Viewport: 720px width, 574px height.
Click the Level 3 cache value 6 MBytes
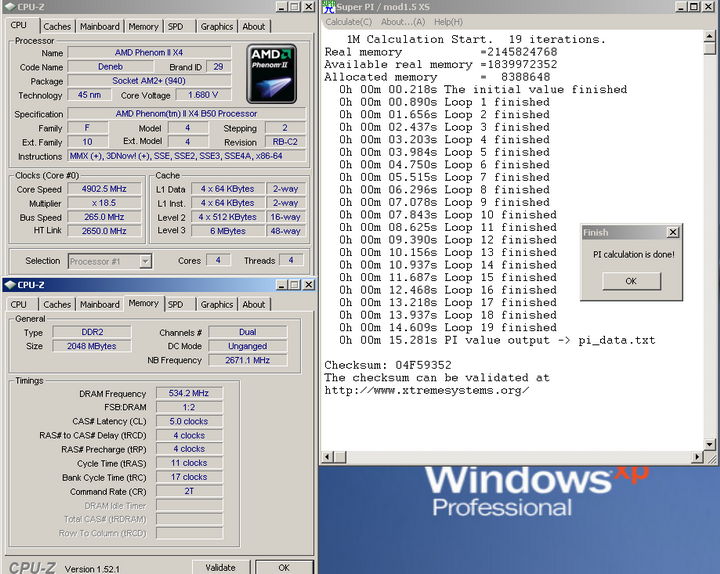[228, 231]
